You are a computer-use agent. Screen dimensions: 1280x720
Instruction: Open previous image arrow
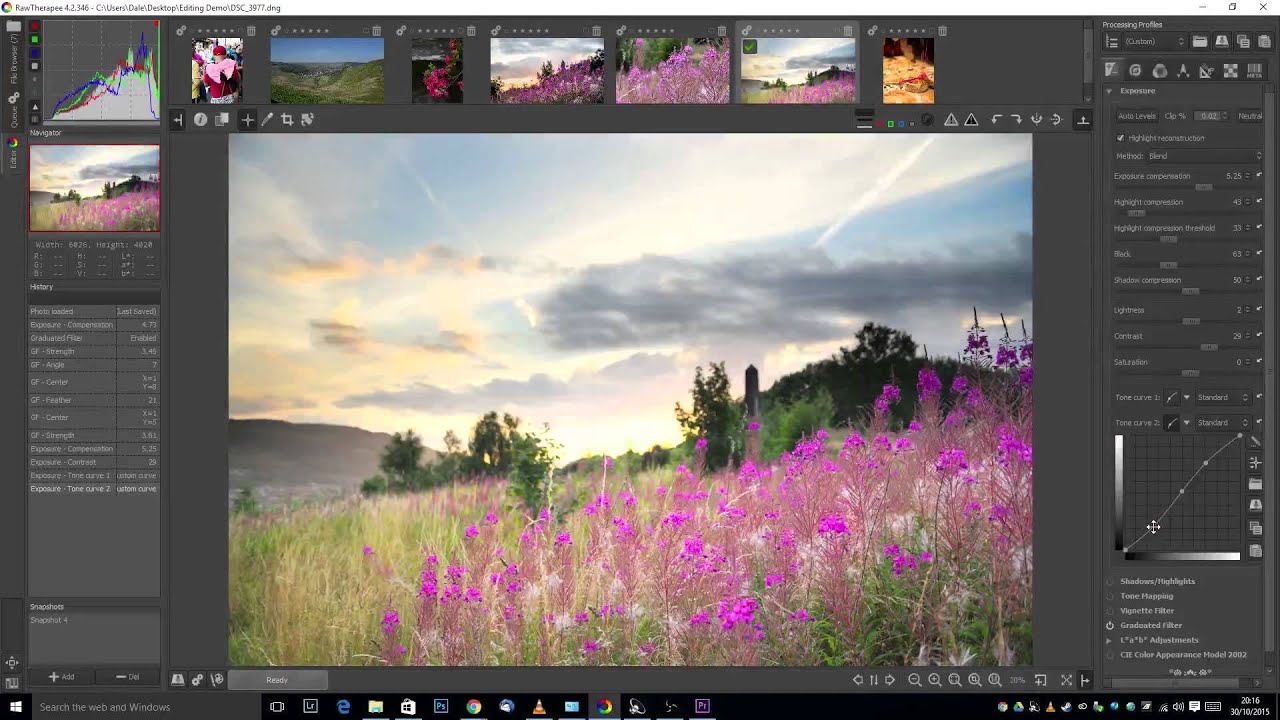[857, 680]
